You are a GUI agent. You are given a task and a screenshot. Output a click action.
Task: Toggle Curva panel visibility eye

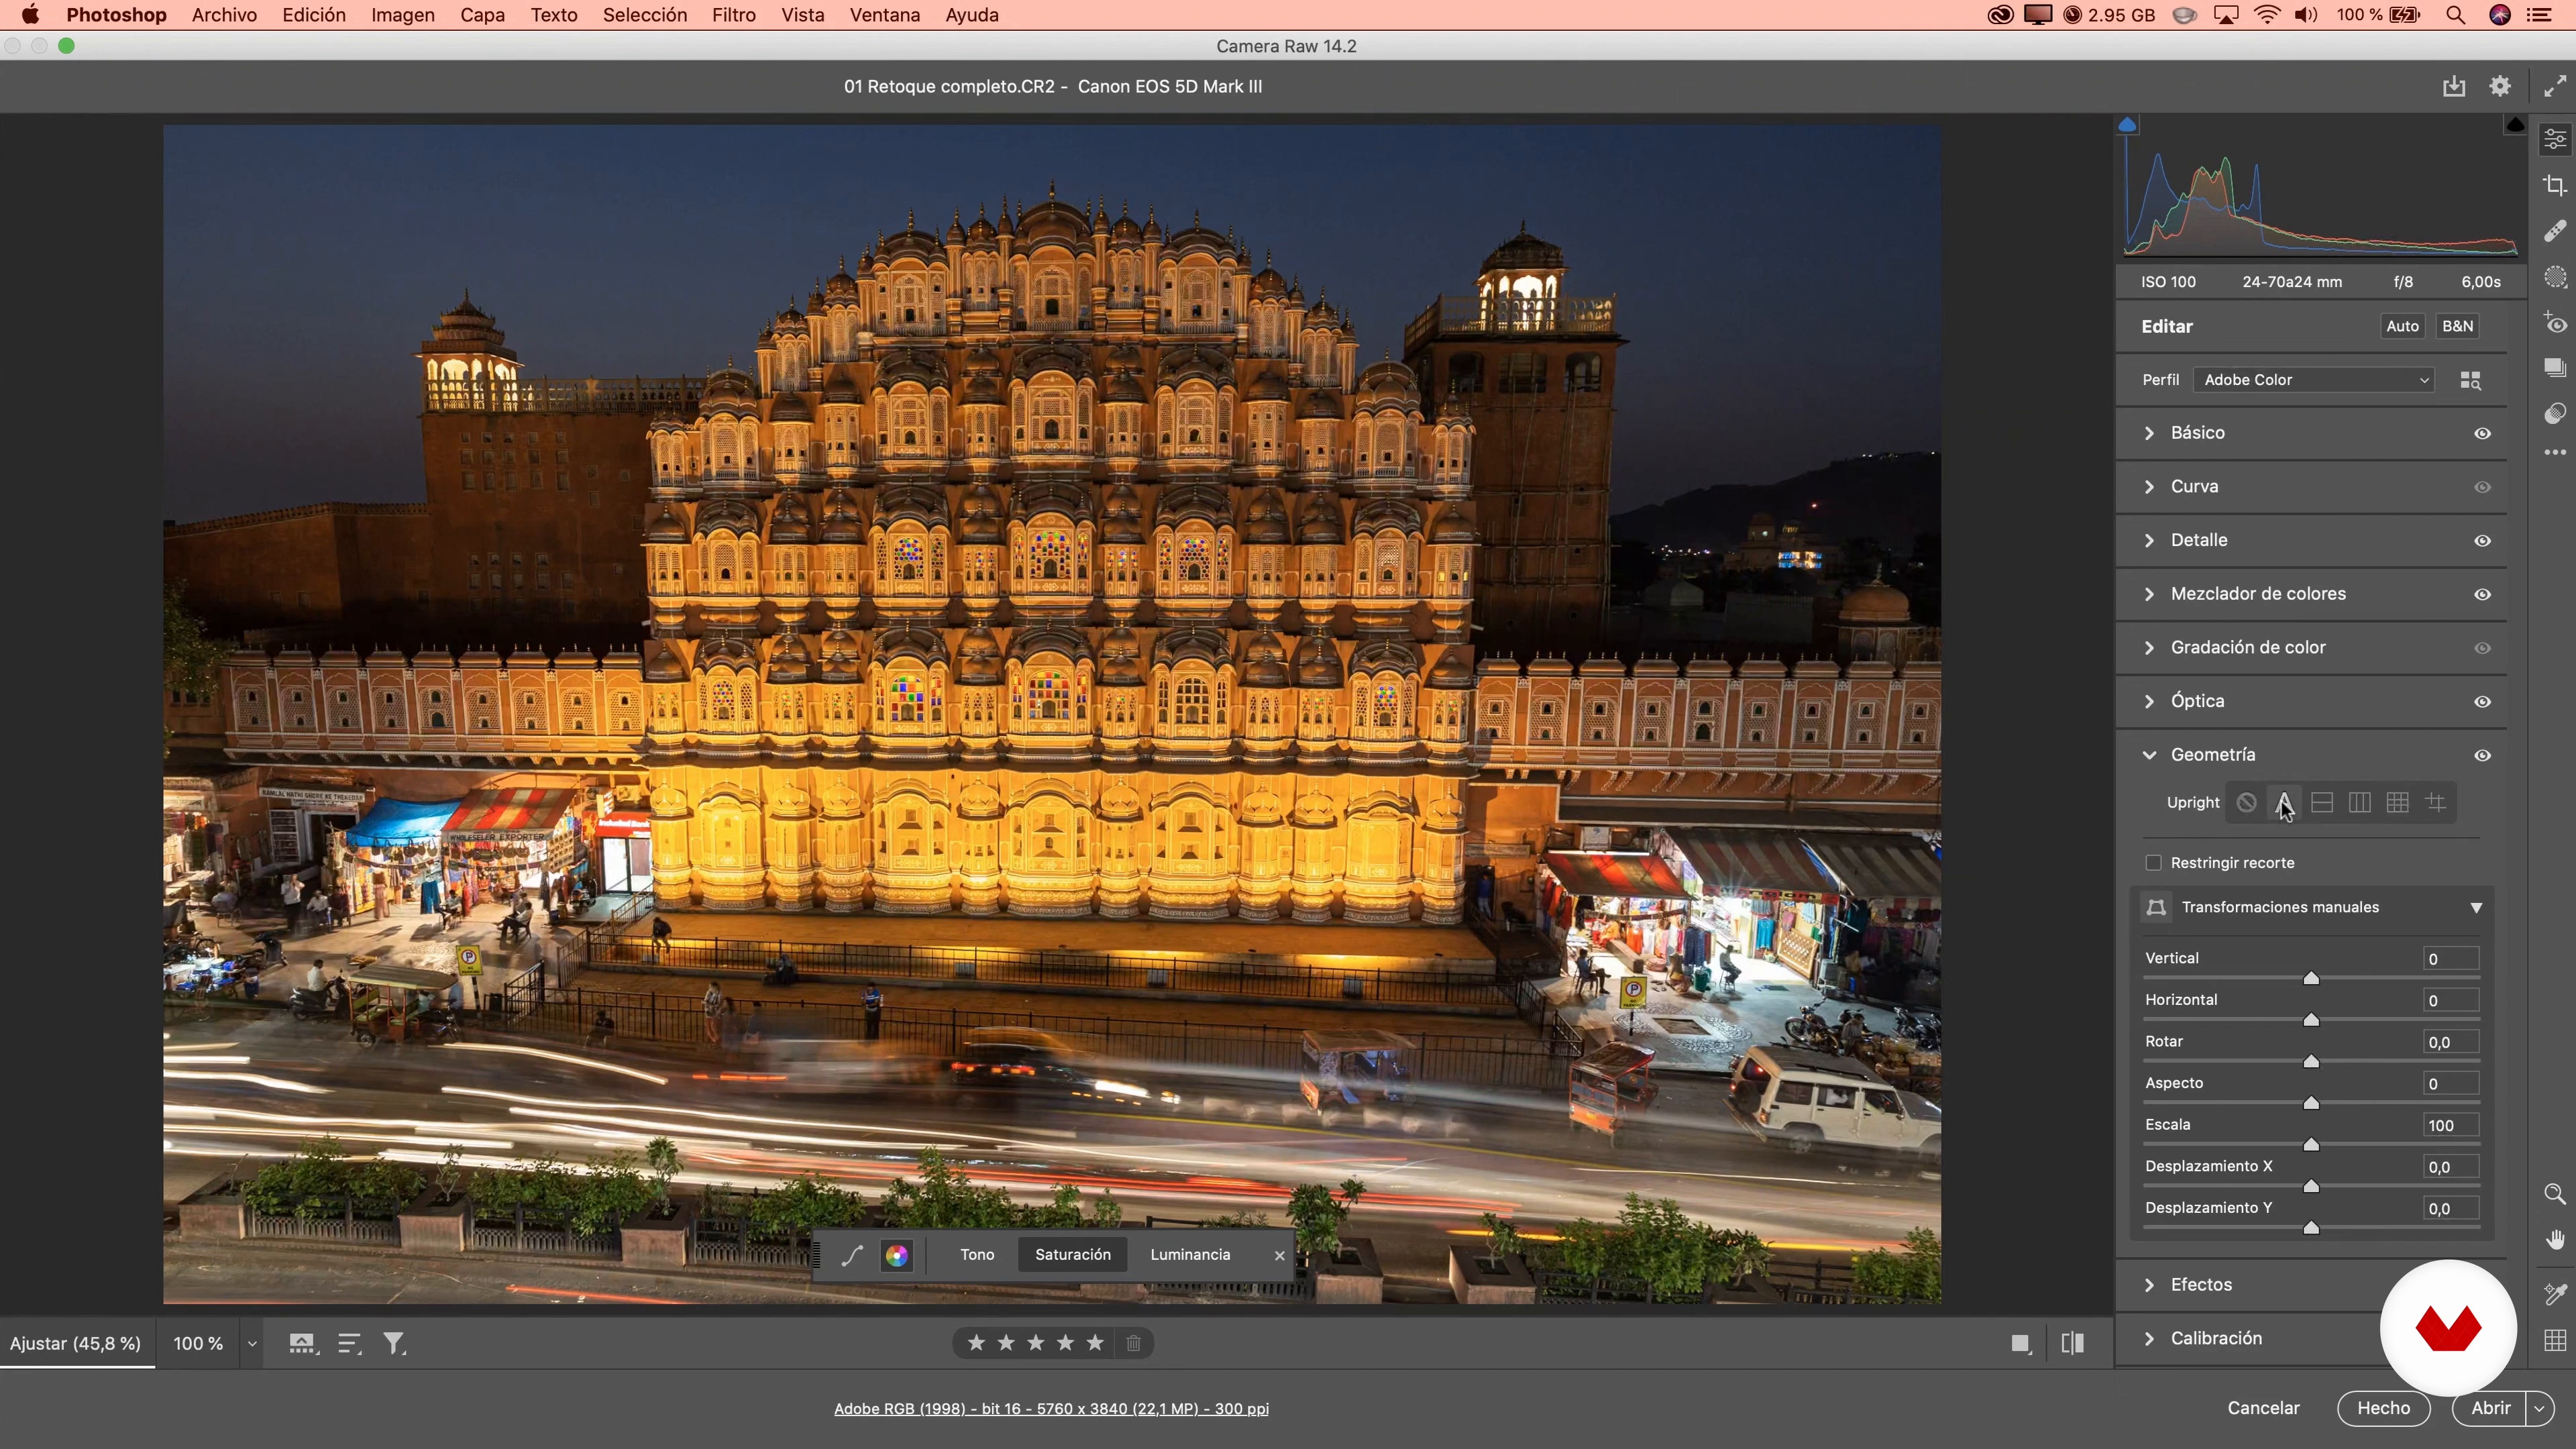(2482, 487)
